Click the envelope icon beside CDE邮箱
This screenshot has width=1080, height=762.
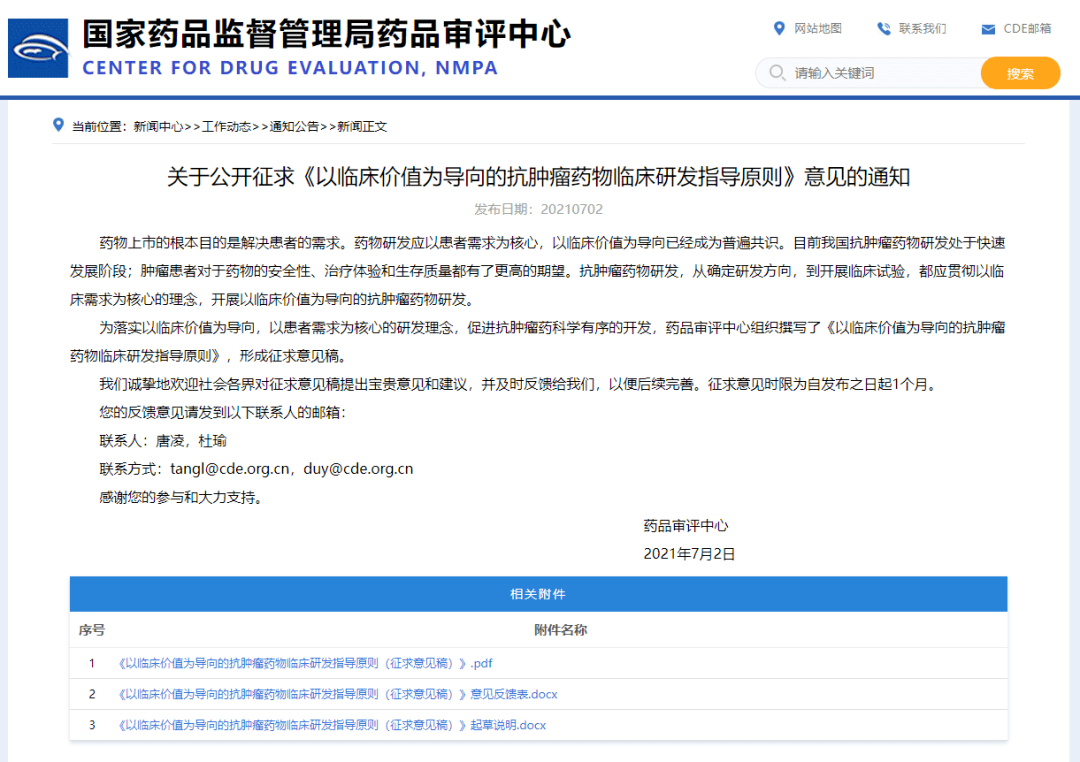(x=988, y=29)
